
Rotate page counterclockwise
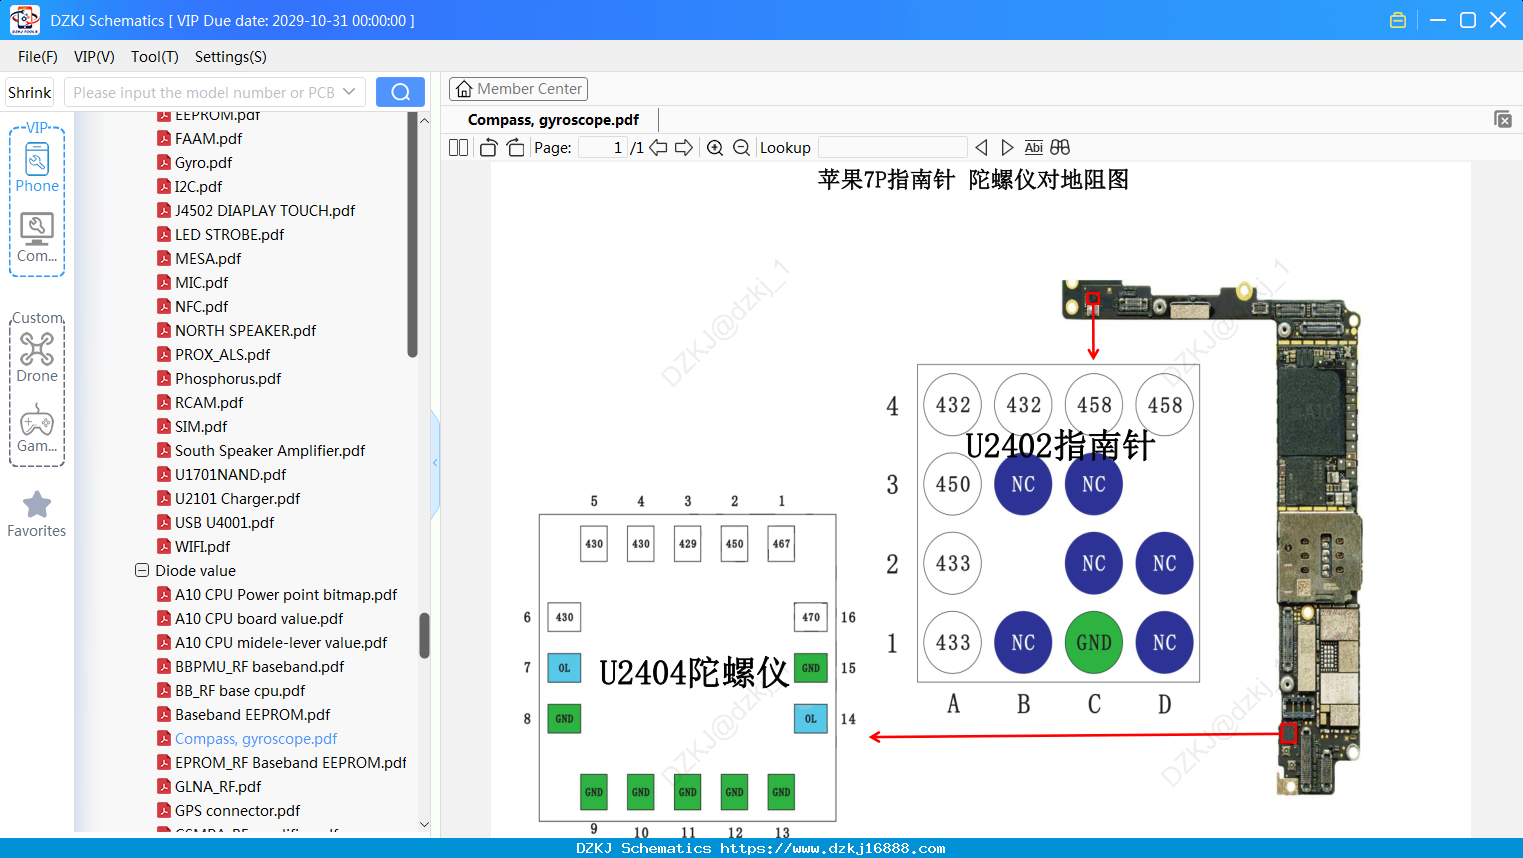coord(488,147)
